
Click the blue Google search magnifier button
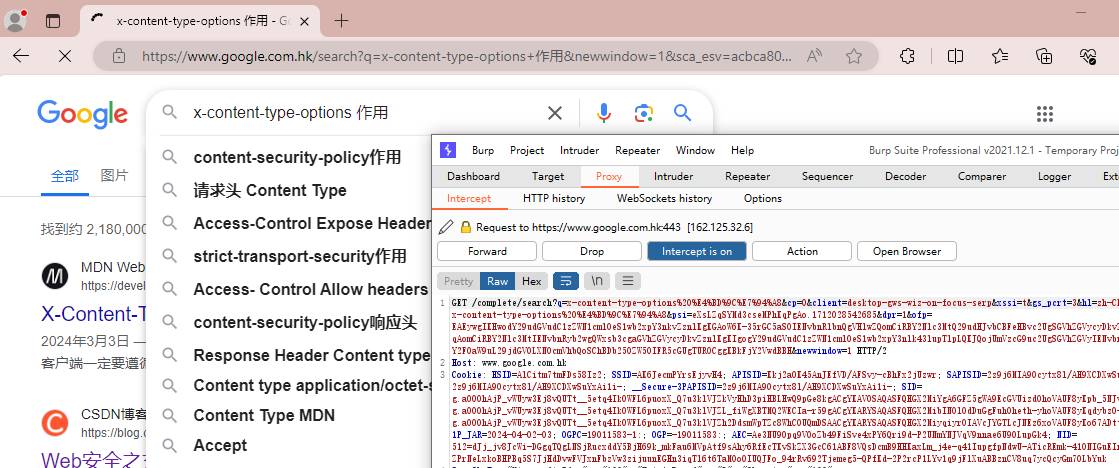point(683,113)
